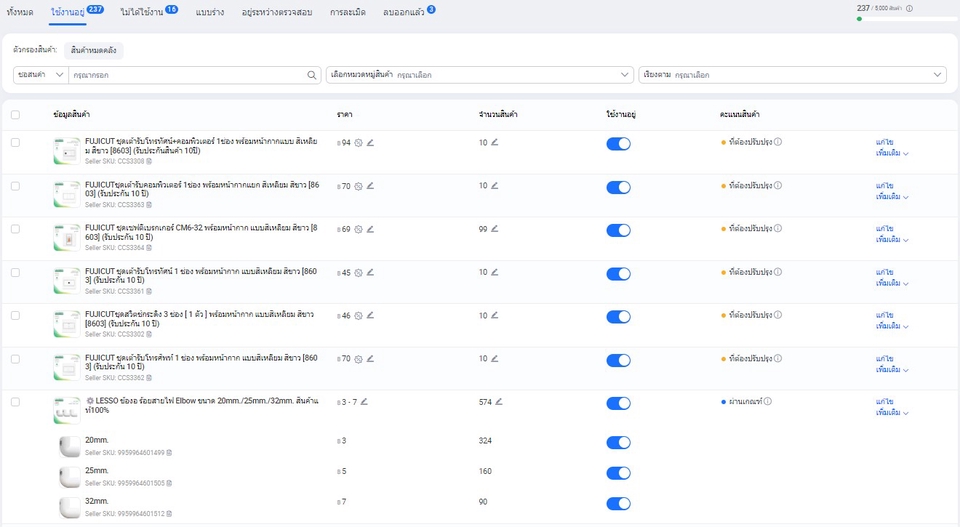Viewport: 960px width, 527px height.
Task: Focus the product name search field
Action: pos(189,75)
